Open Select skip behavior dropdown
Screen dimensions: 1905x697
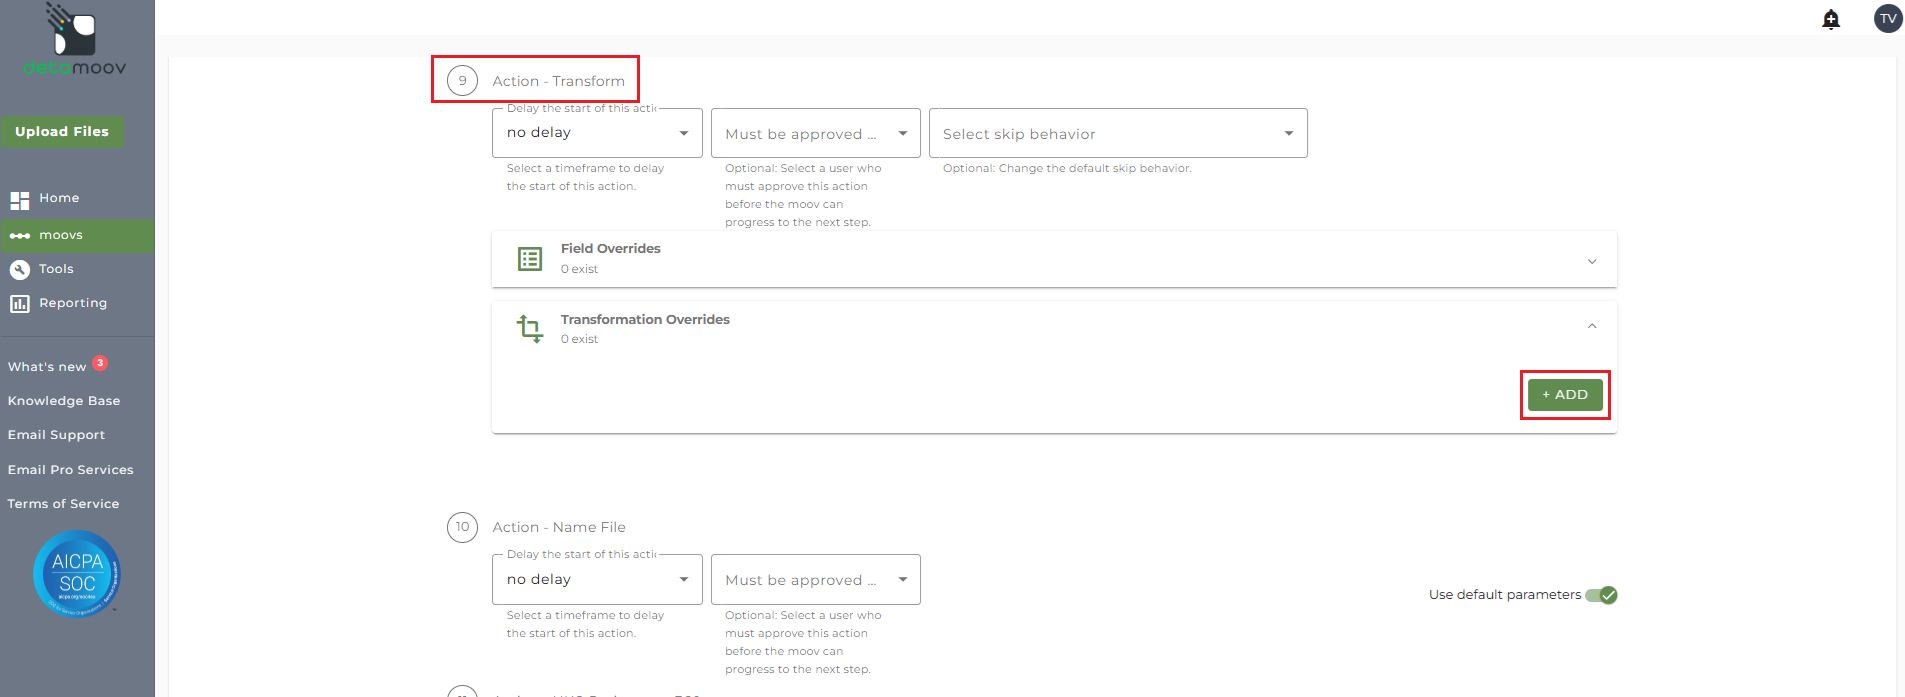(x=1117, y=134)
